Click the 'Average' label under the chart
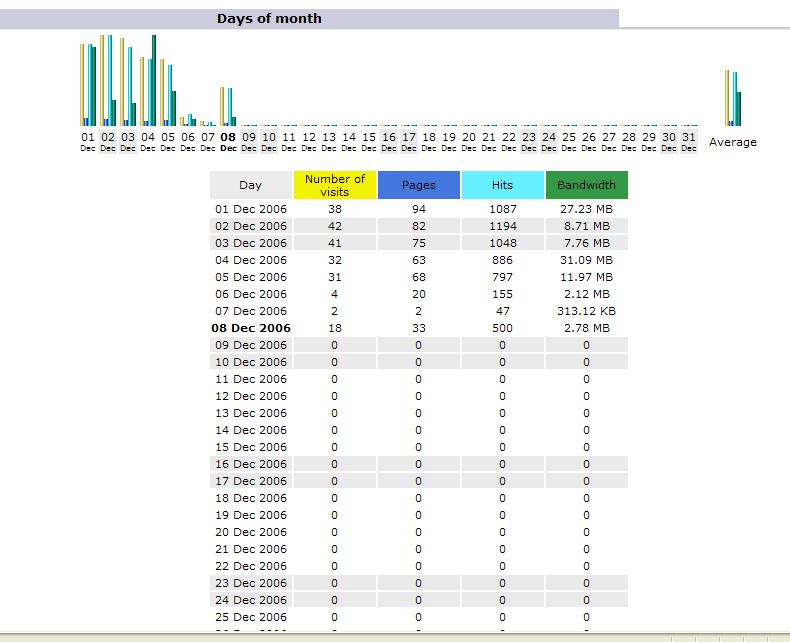Screen dimensions: 790x642 pos(733,142)
